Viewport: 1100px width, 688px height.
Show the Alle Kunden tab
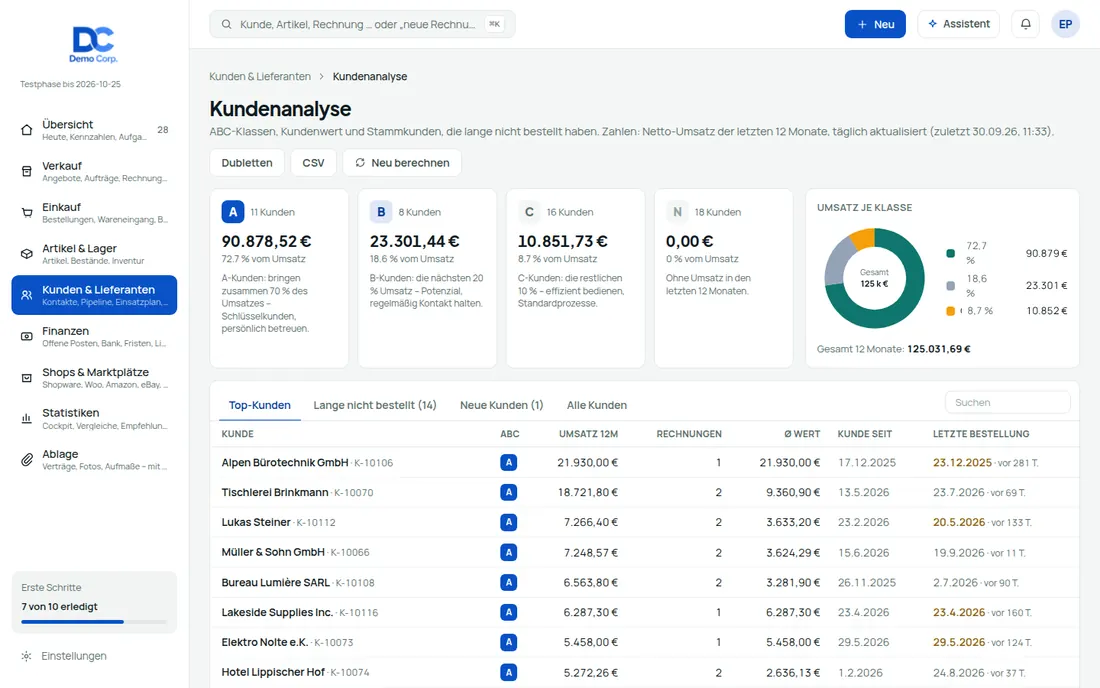coord(597,405)
